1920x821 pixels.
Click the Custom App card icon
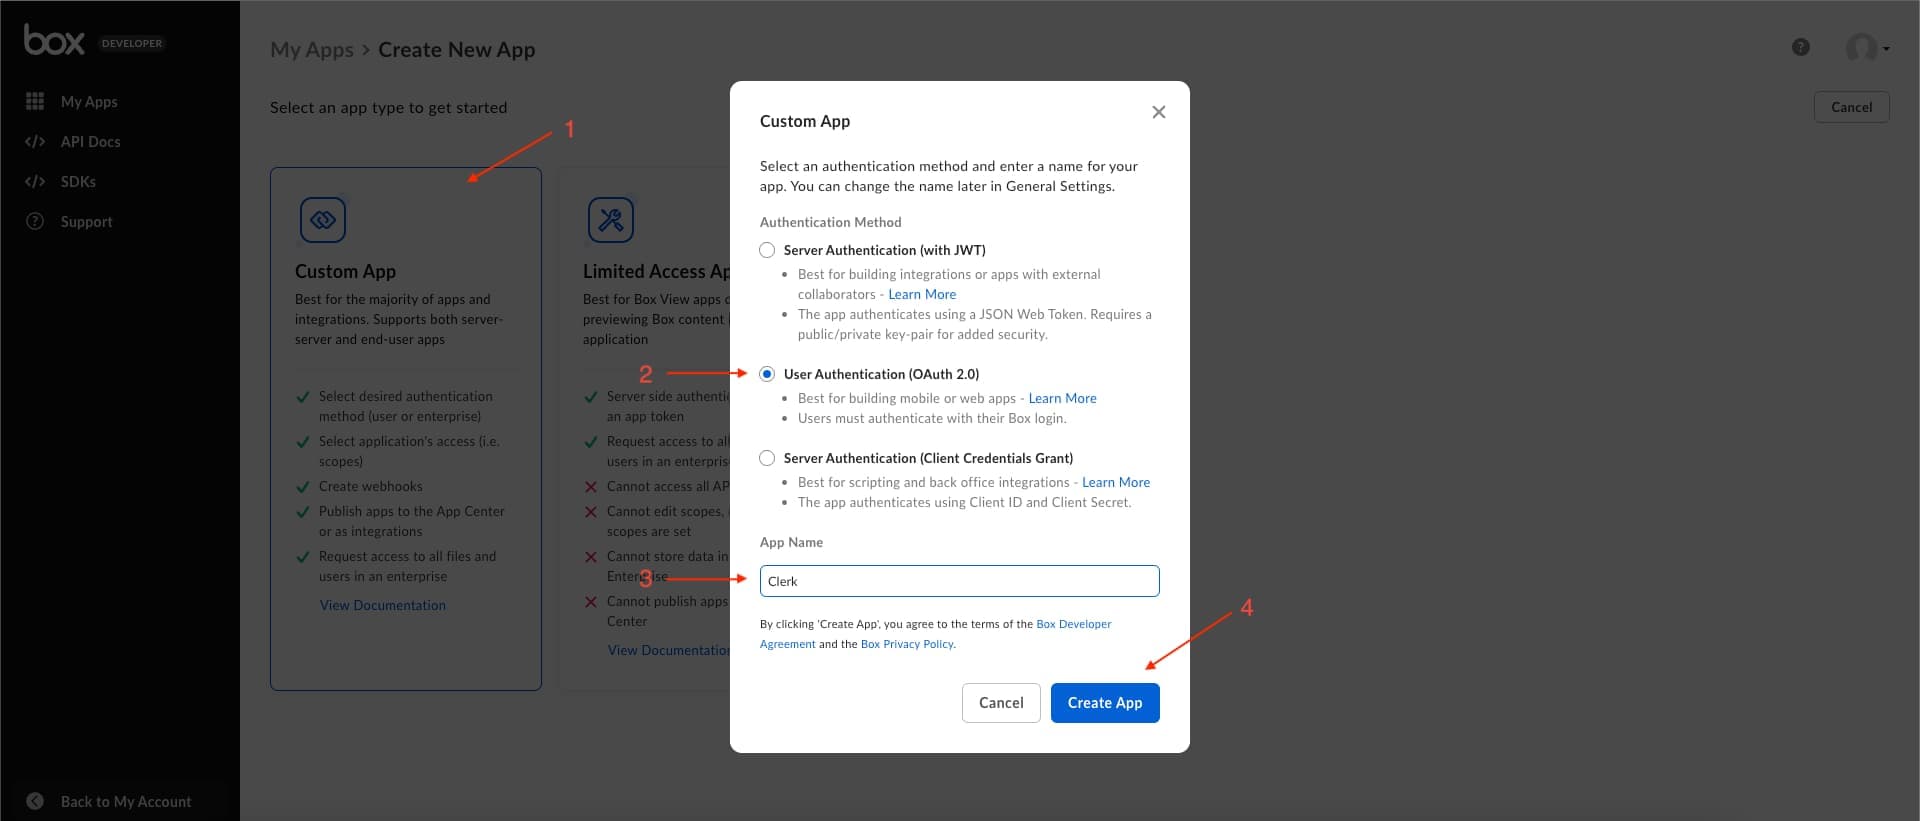tap(323, 220)
